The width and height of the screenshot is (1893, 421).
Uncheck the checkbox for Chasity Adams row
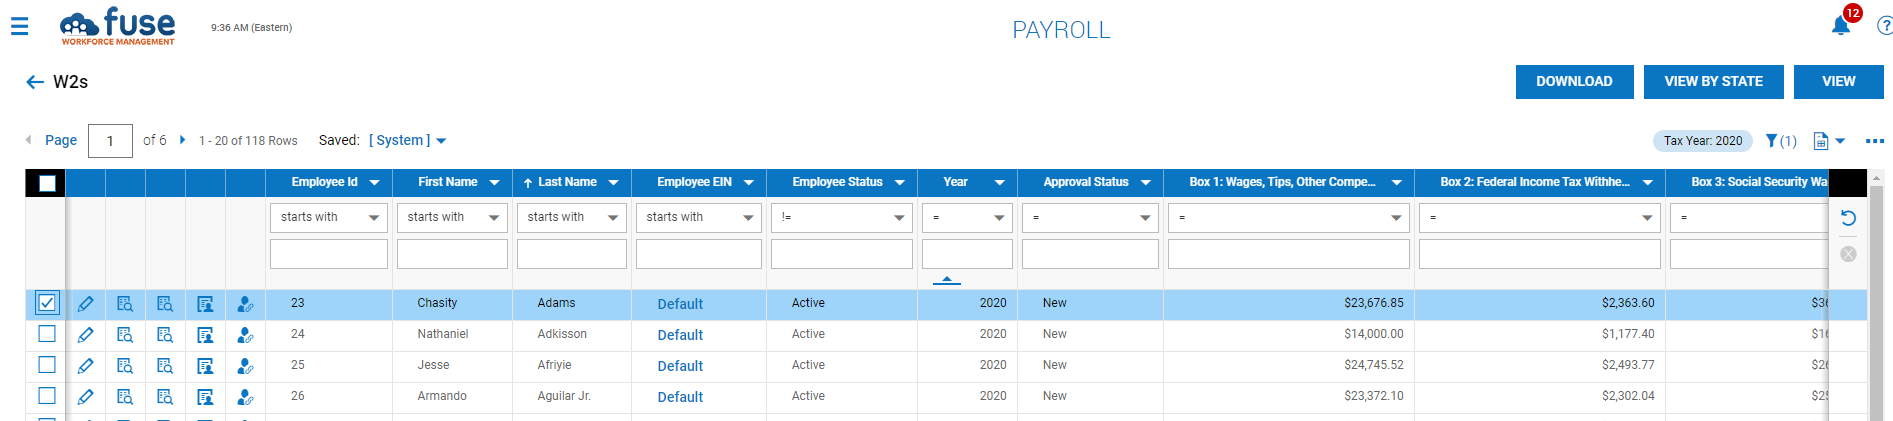(47, 303)
